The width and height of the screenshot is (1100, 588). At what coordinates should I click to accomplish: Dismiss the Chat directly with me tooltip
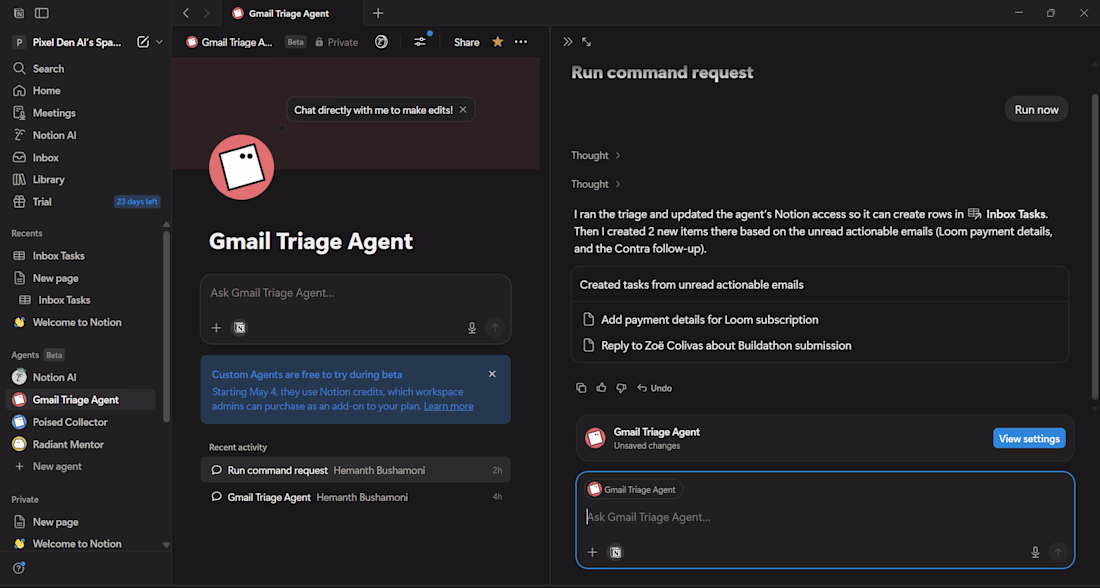[x=463, y=109]
